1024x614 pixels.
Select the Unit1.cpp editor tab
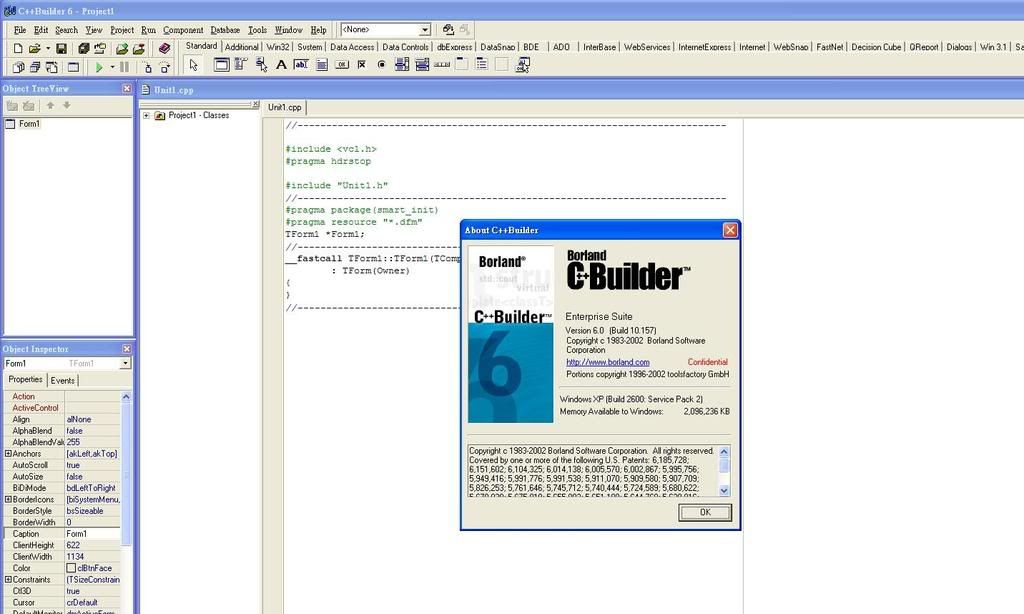(x=285, y=107)
